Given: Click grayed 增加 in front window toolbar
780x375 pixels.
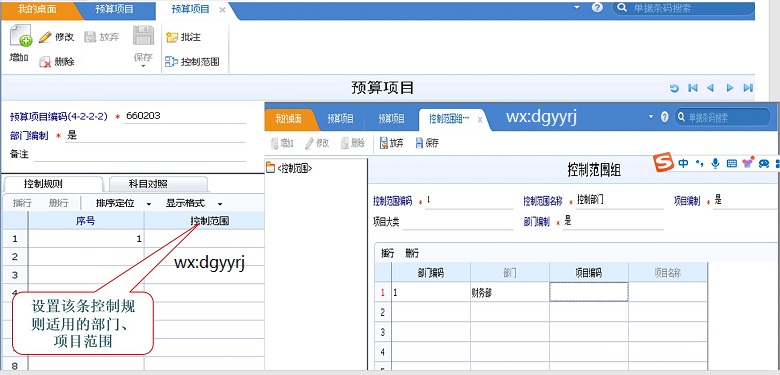Looking at the screenshot, I should pos(282,143).
